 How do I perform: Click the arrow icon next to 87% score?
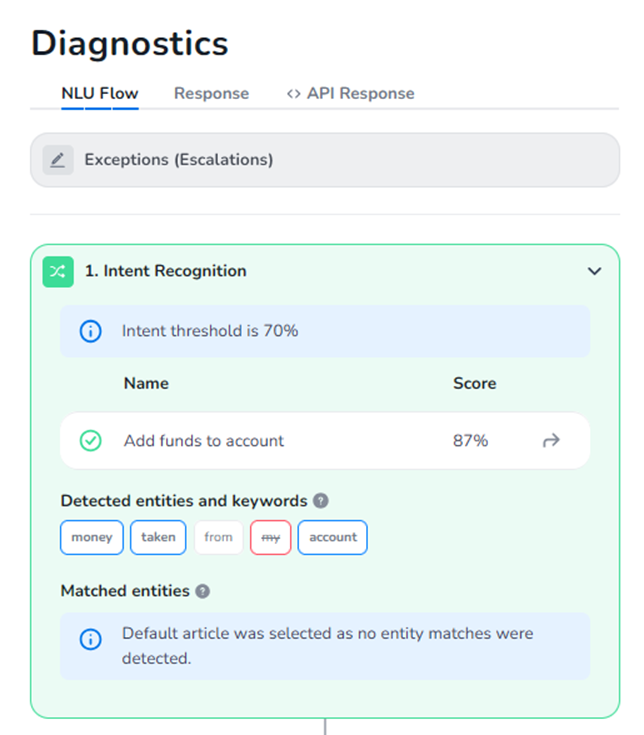[551, 441]
